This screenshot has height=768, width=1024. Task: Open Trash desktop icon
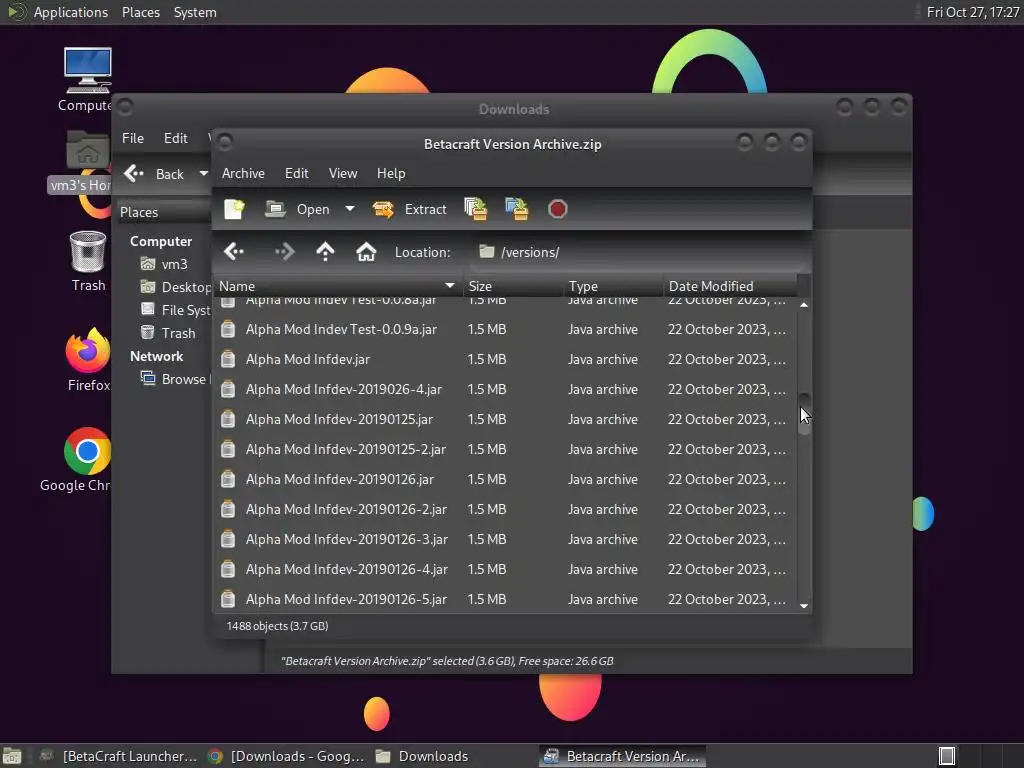pos(88,261)
